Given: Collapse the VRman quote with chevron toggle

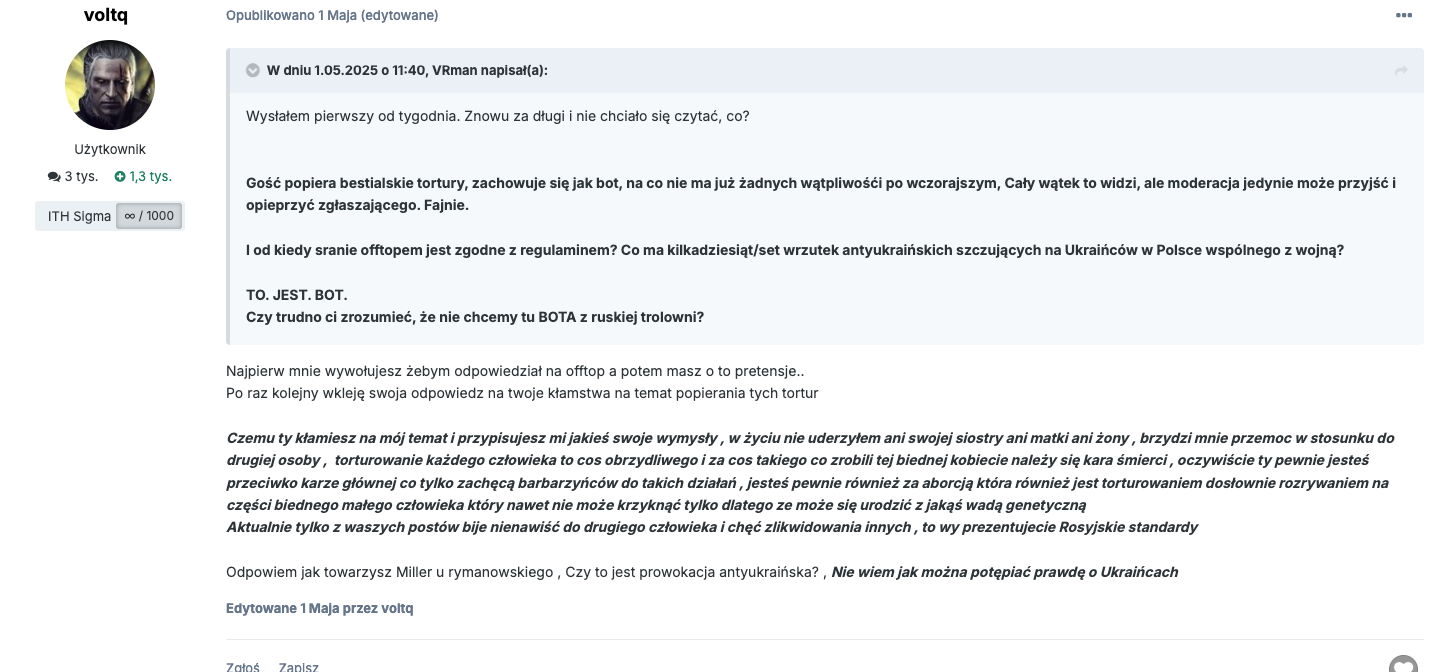Looking at the screenshot, I should tap(252, 70).
